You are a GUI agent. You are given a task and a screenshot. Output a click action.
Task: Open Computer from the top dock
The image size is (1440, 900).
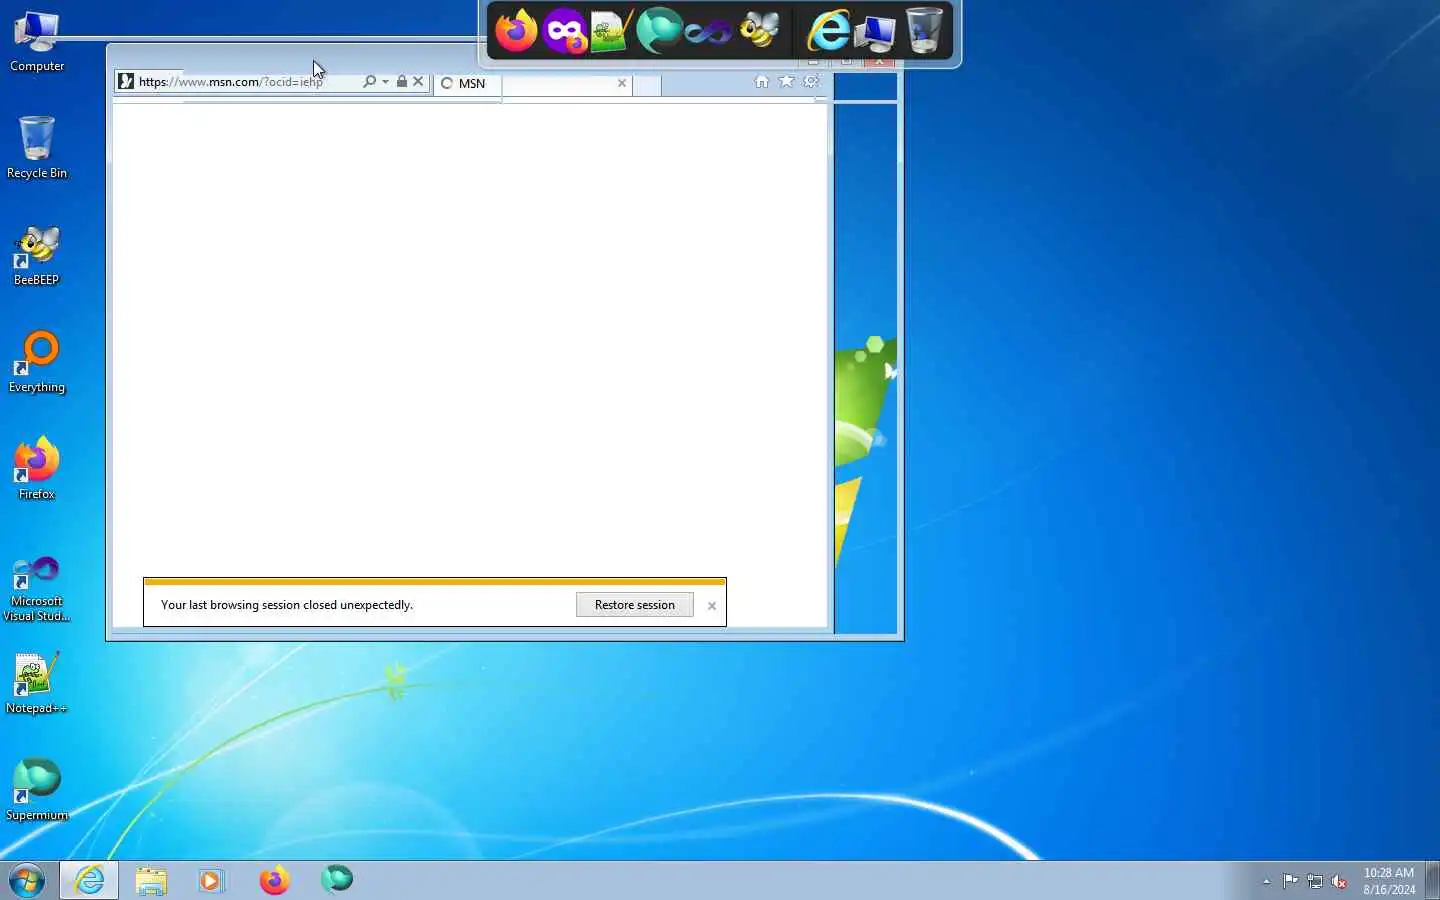pyautogui.click(x=876, y=31)
